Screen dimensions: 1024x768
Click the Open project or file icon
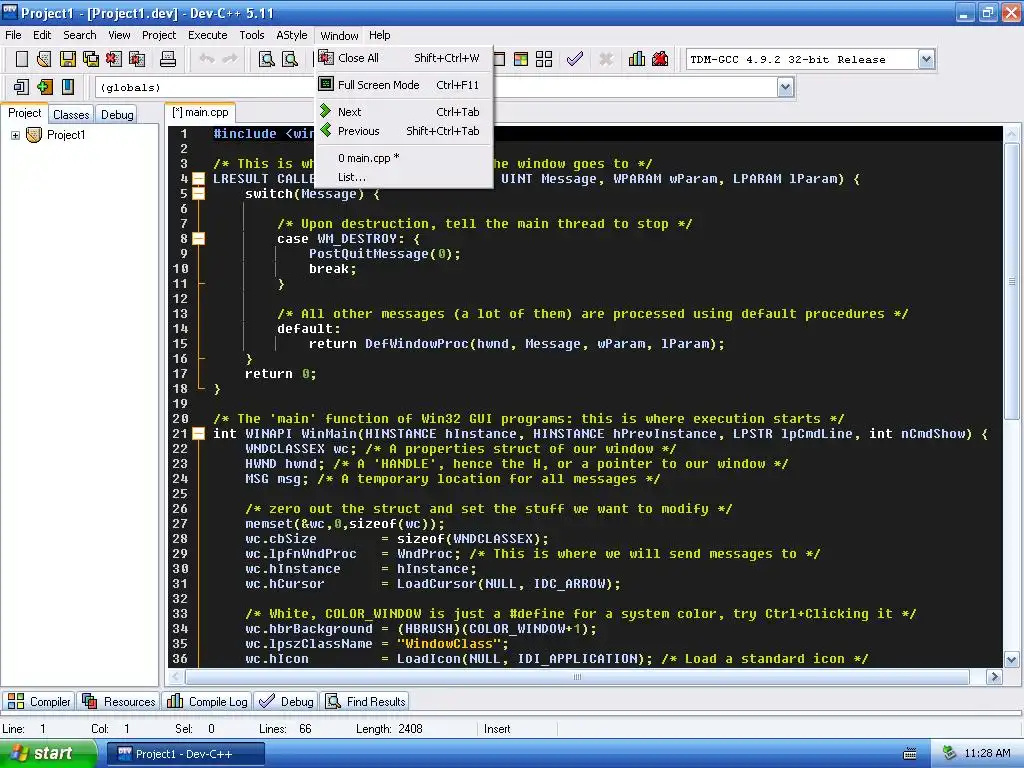pos(44,59)
